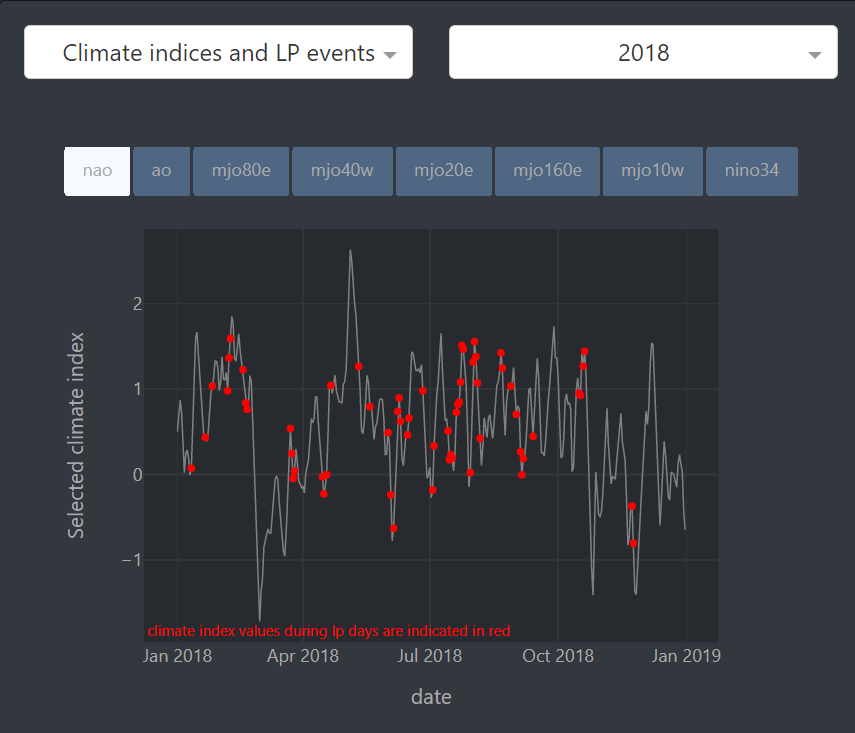855x733 pixels.
Task: Switch to the ao index tab
Action: pyautogui.click(x=161, y=171)
